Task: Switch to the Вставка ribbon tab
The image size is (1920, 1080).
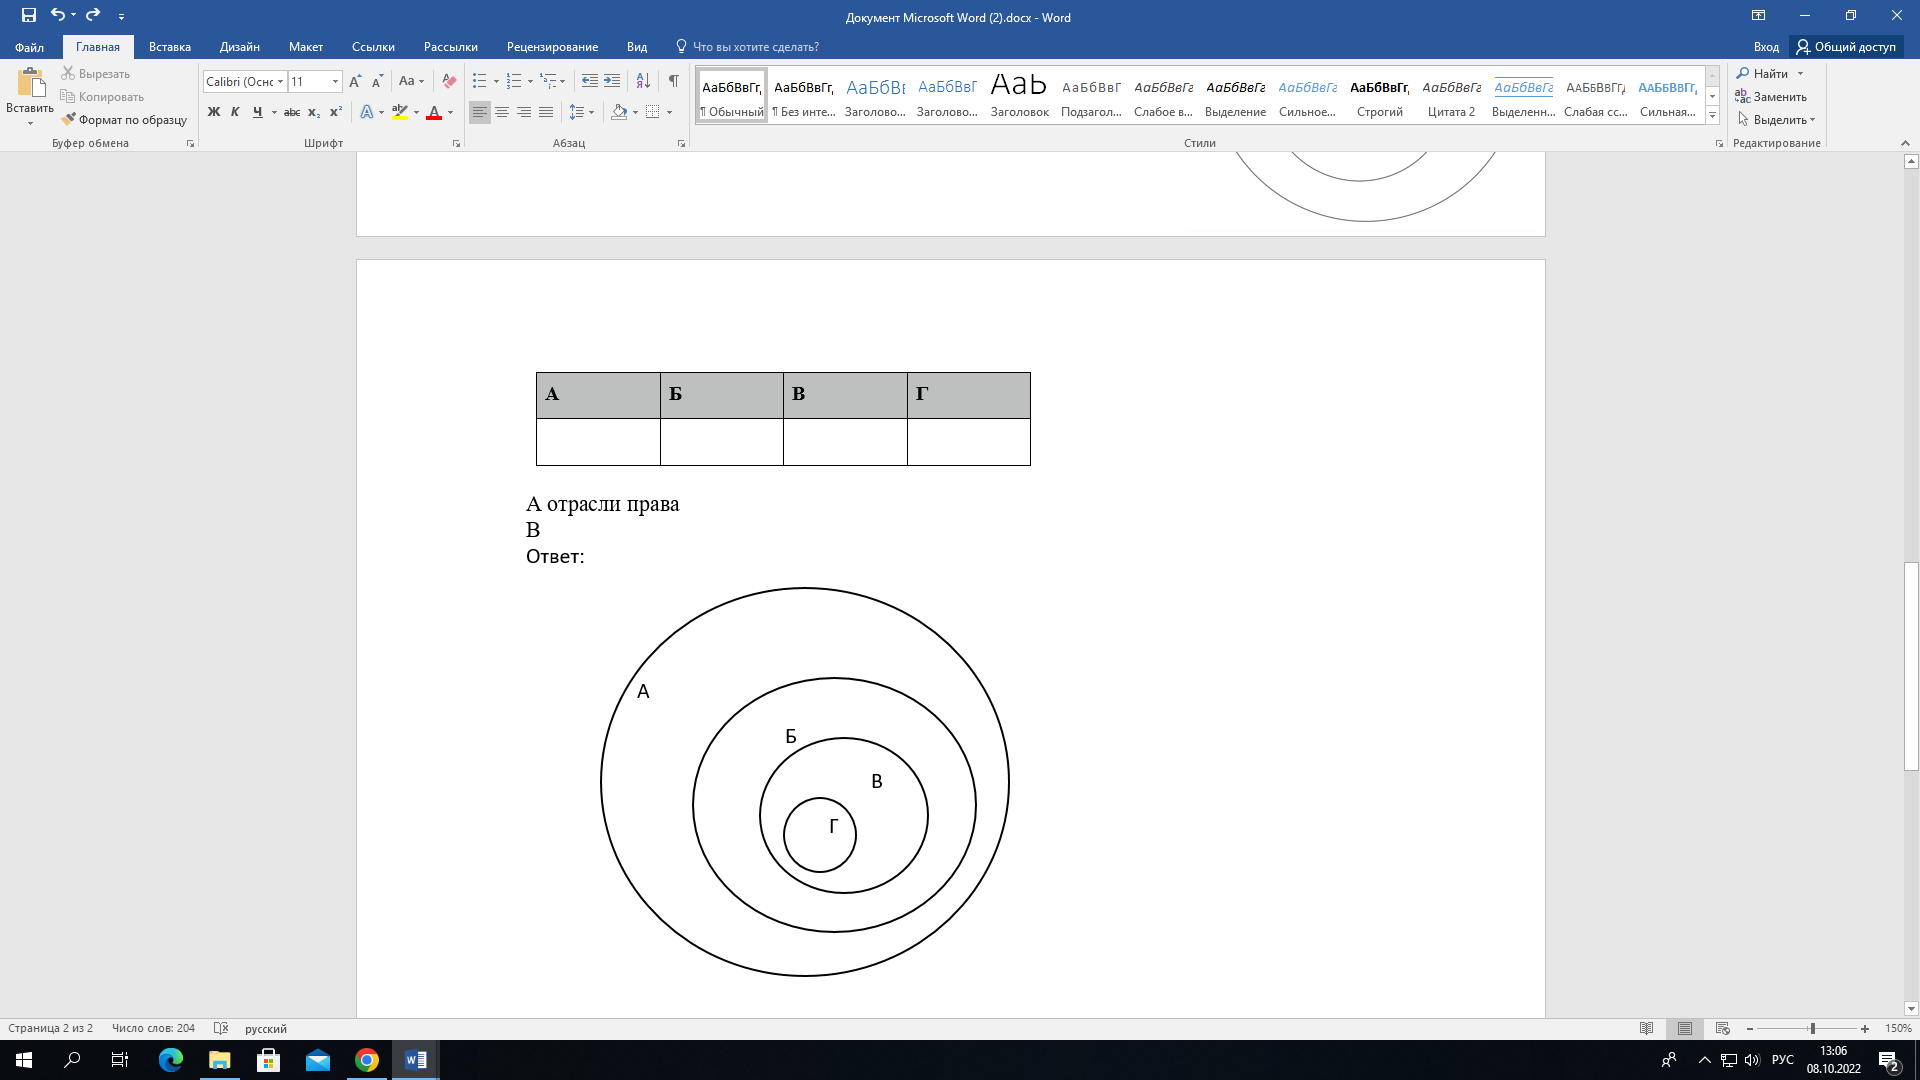Action: (x=170, y=46)
